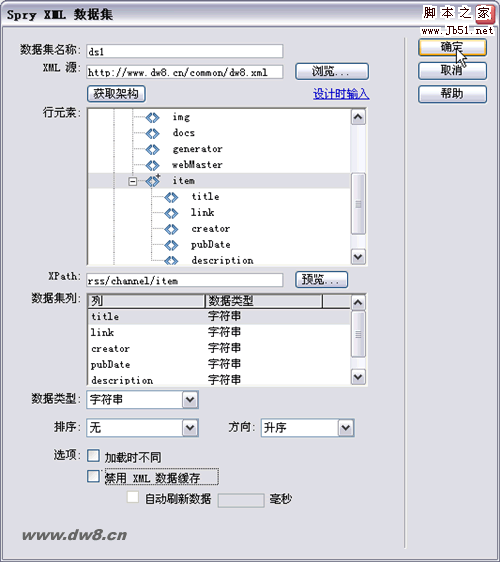Click the title child node icon
This screenshot has height=562, width=500.
171,197
